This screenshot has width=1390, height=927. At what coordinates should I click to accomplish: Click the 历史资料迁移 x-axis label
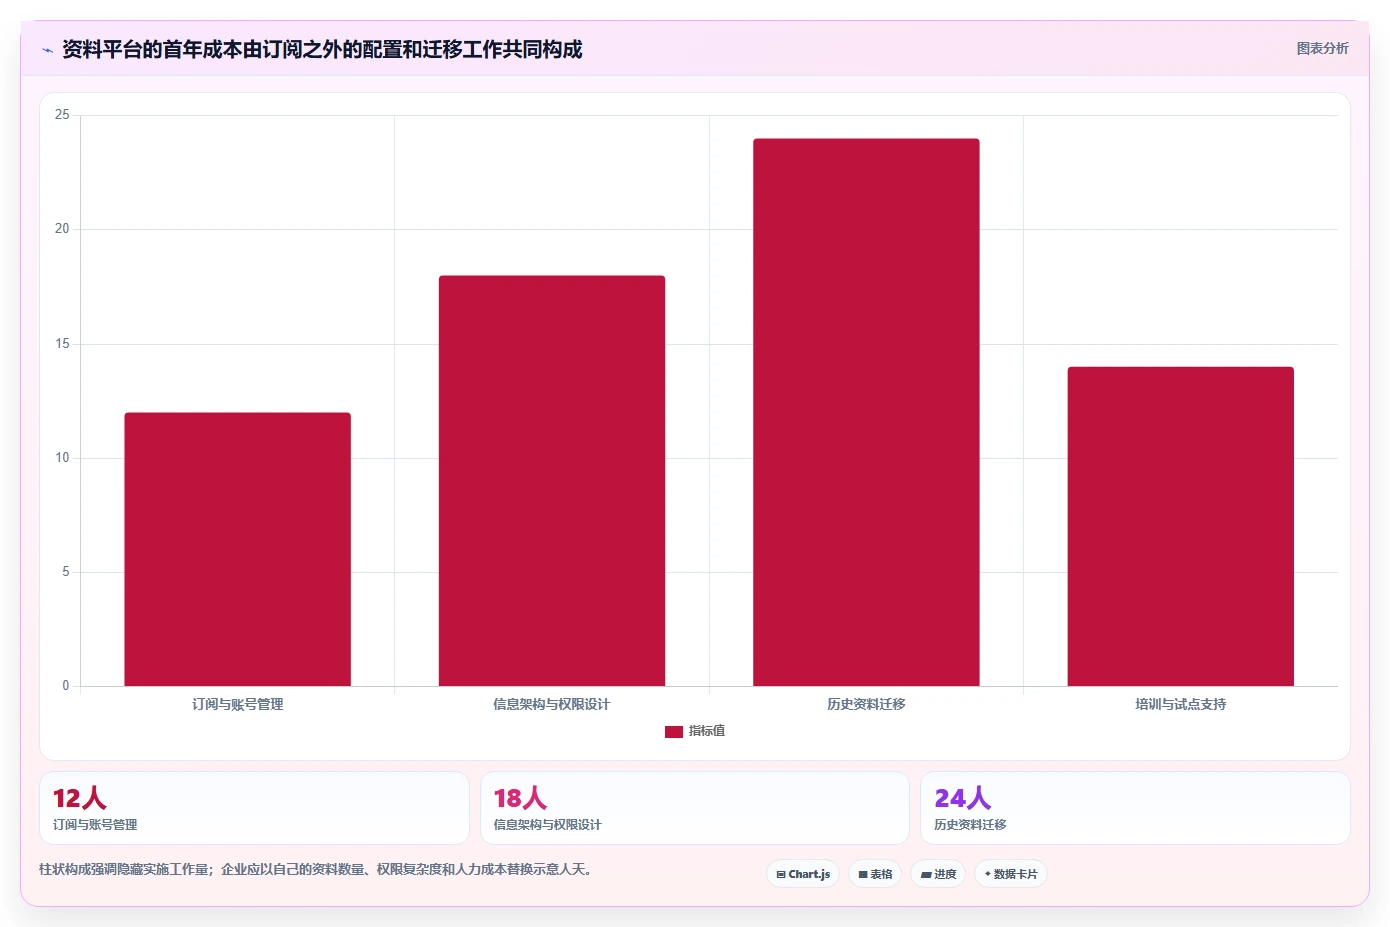(x=866, y=704)
